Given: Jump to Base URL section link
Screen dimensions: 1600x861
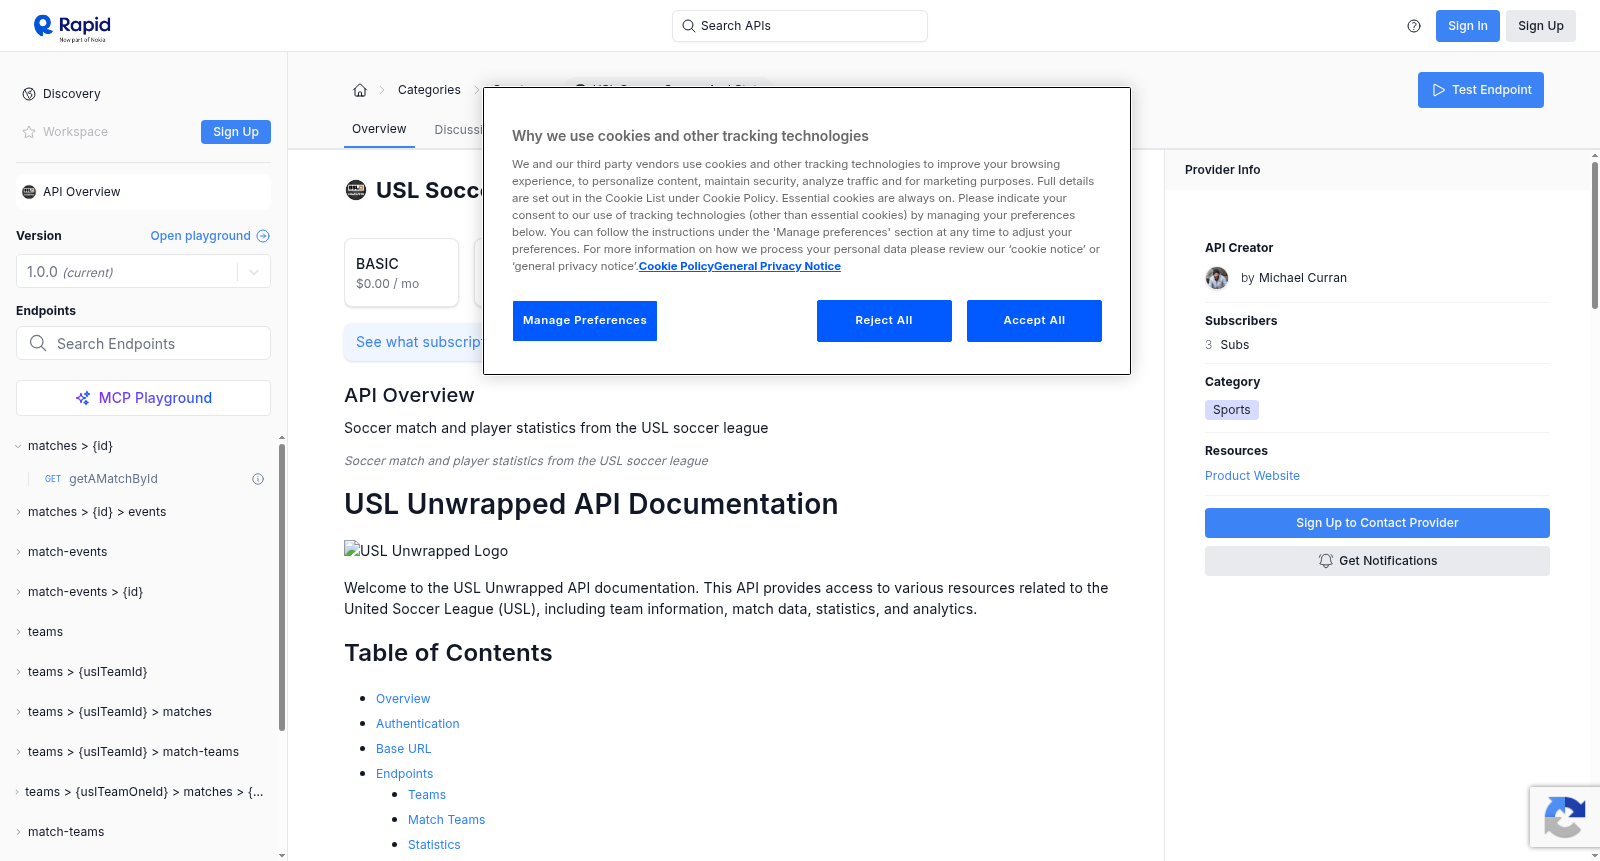Looking at the screenshot, I should click(404, 749).
